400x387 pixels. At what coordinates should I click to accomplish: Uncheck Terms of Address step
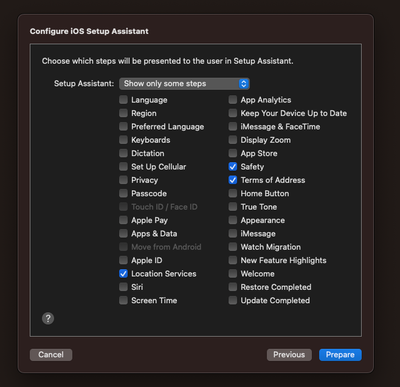click(233, 180)
